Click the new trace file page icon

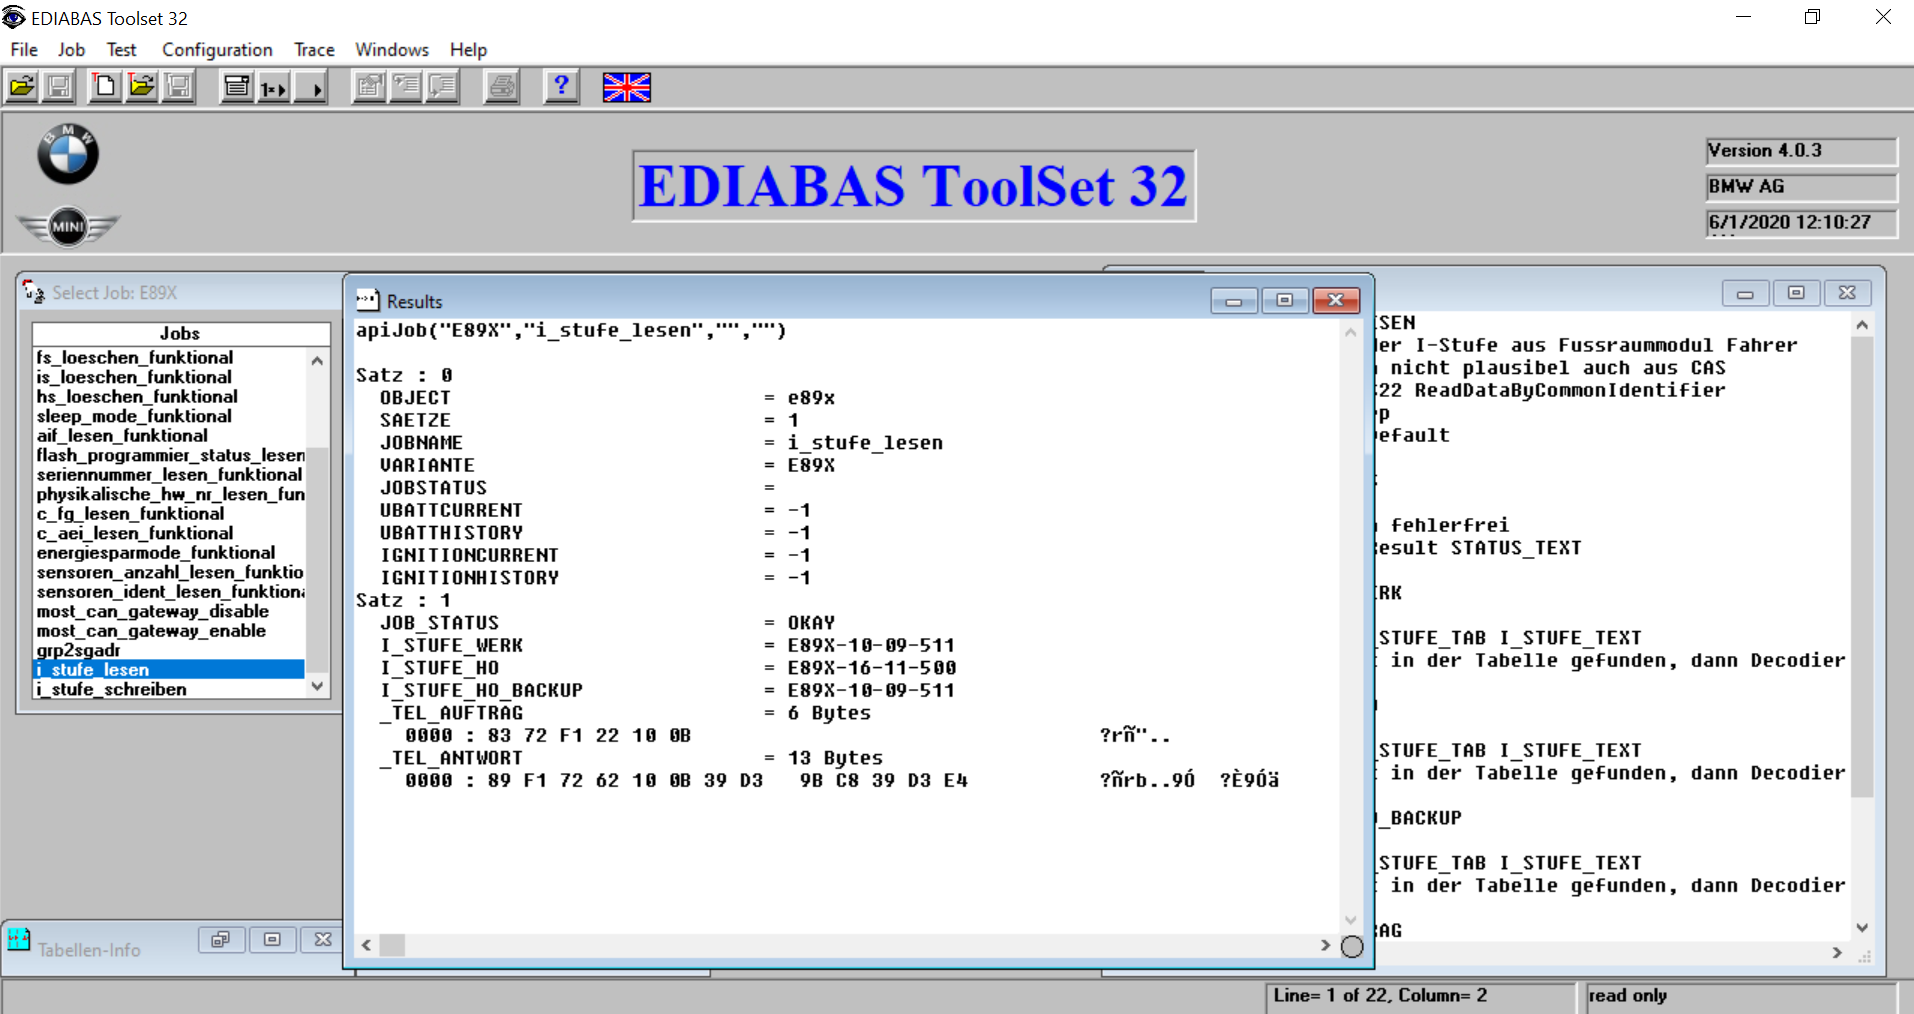pyautogui.click(x=104, y=87)
